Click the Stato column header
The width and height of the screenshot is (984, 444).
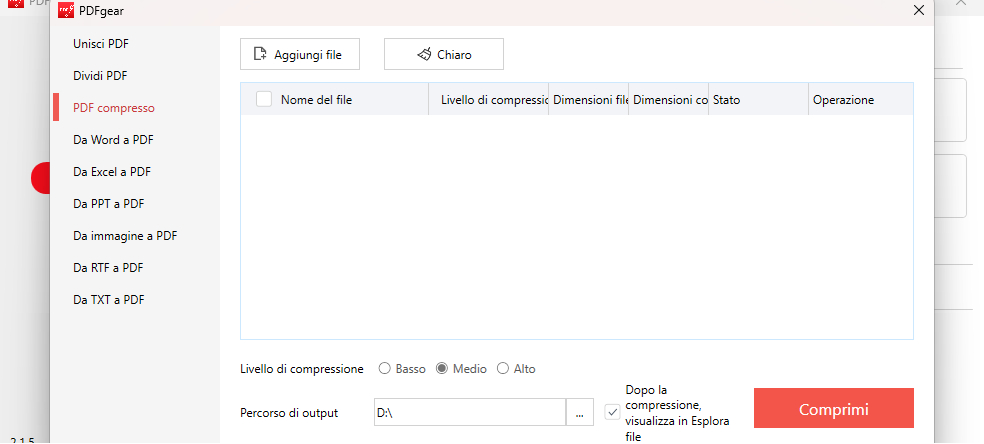(759, 100)
